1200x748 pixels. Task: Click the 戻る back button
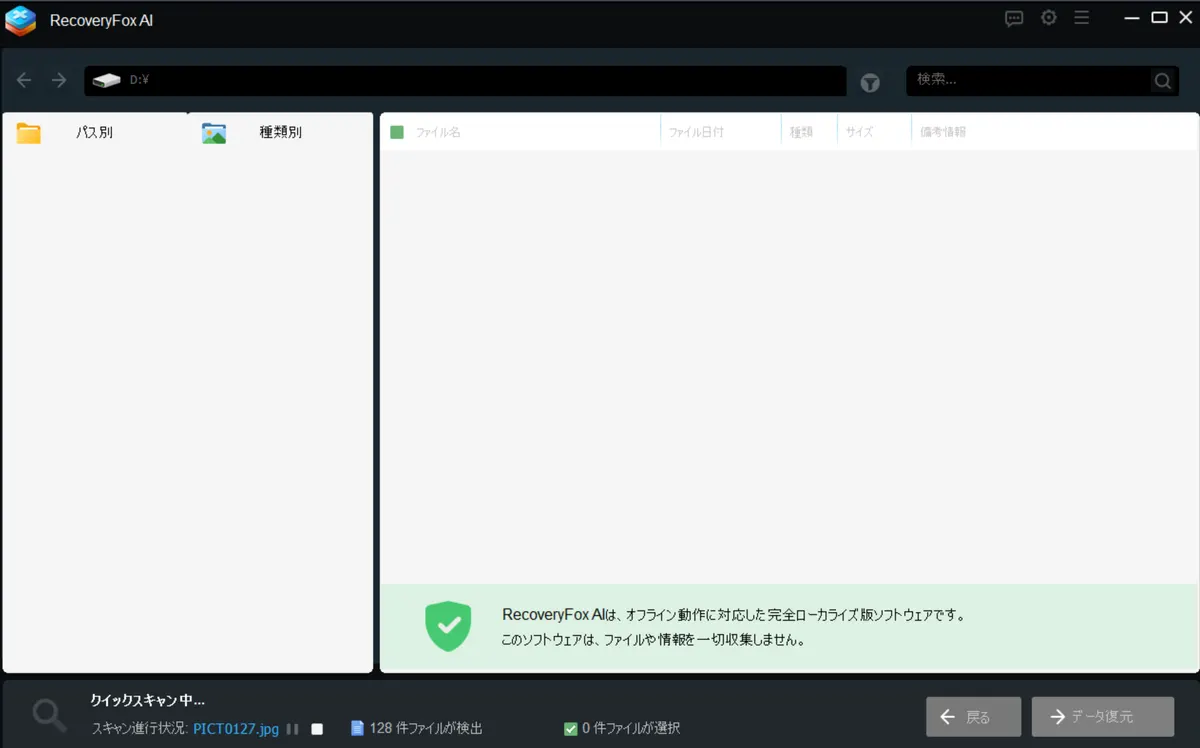(x=973, y=717)
